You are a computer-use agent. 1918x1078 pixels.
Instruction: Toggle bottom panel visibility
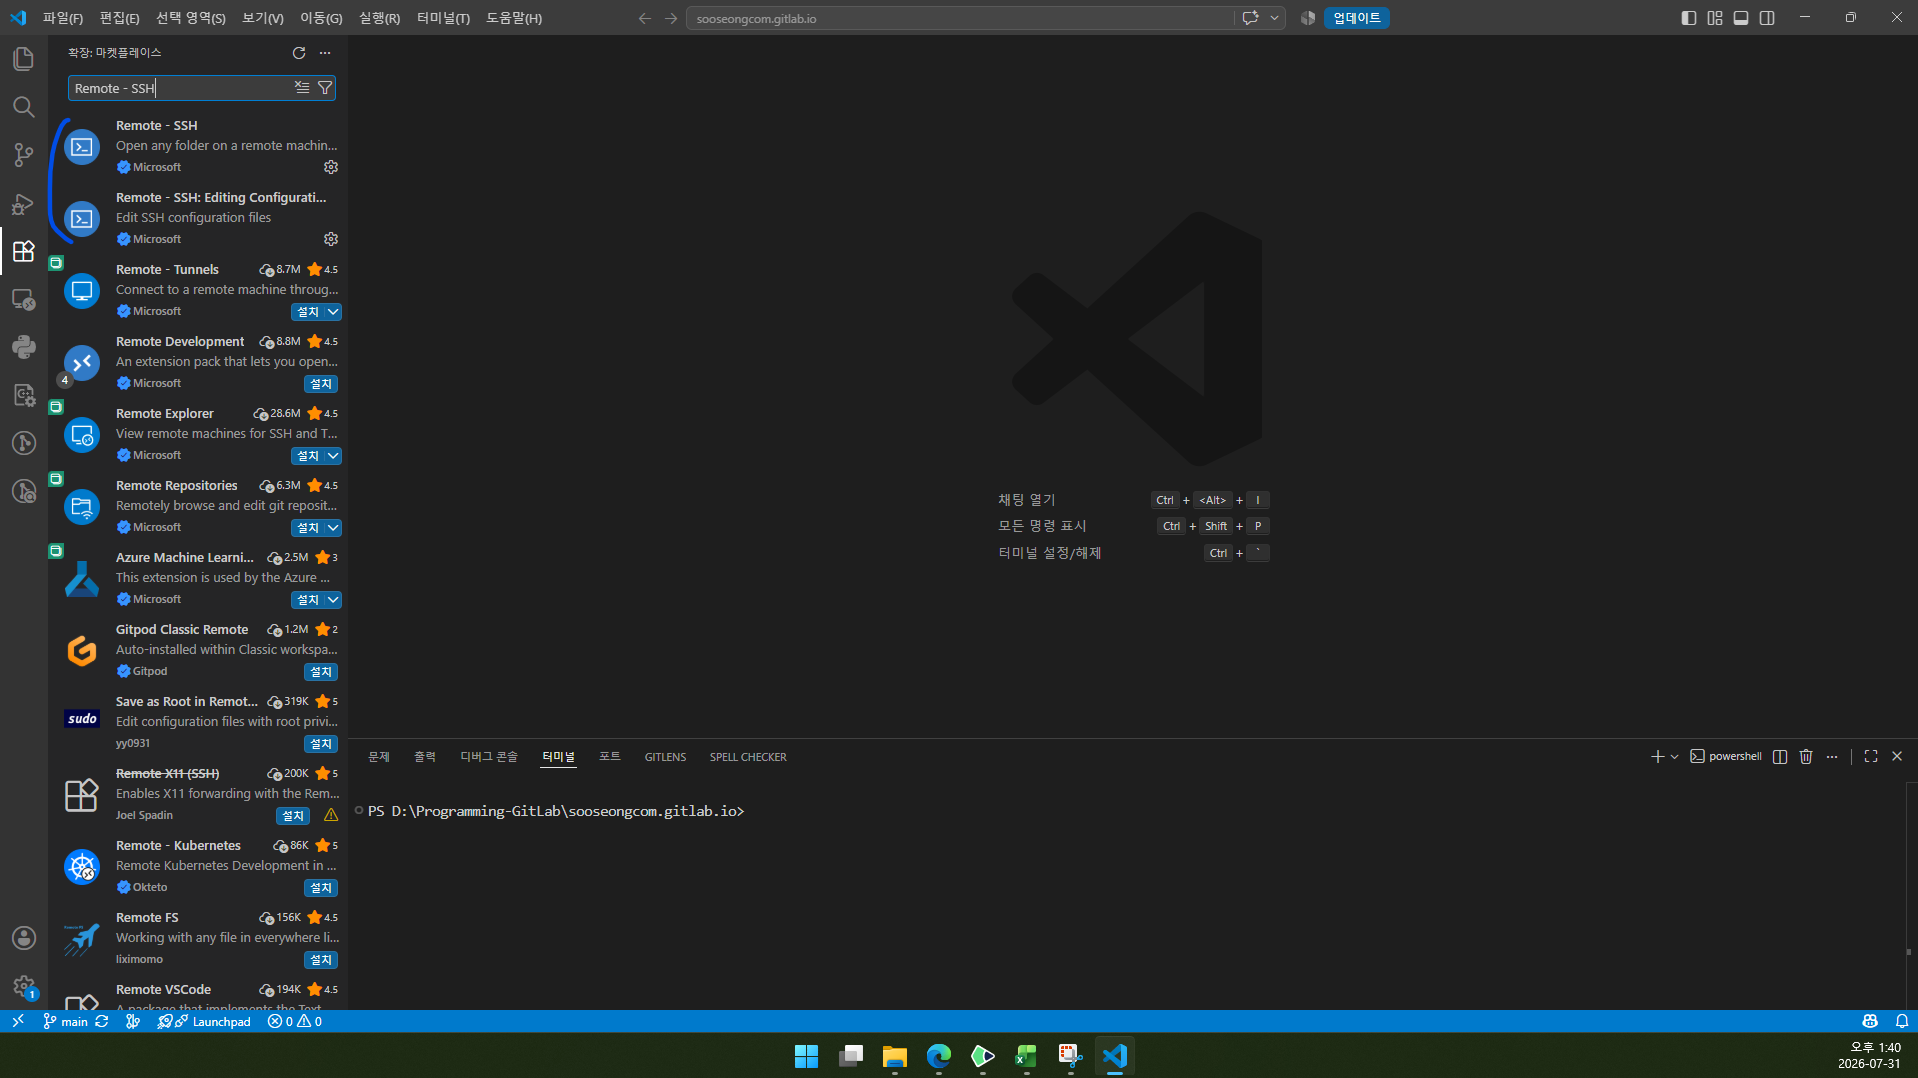click(1741, 18)
